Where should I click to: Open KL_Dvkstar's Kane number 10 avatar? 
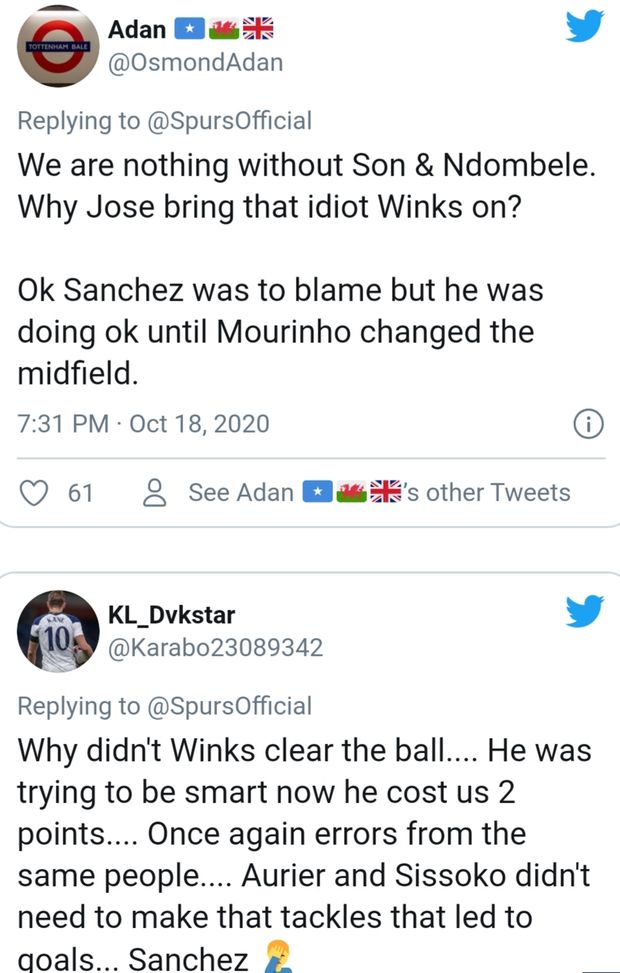click(57, 630)
